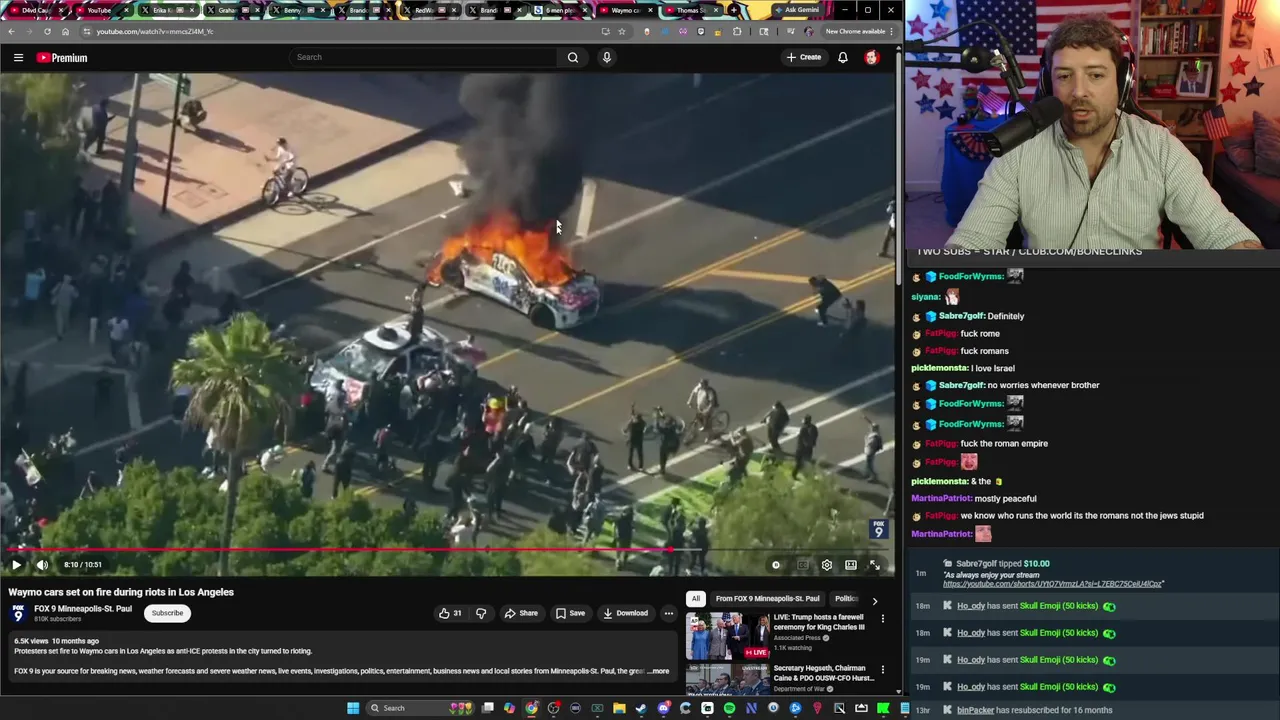Click the video playhead scrubber dot

672,550
